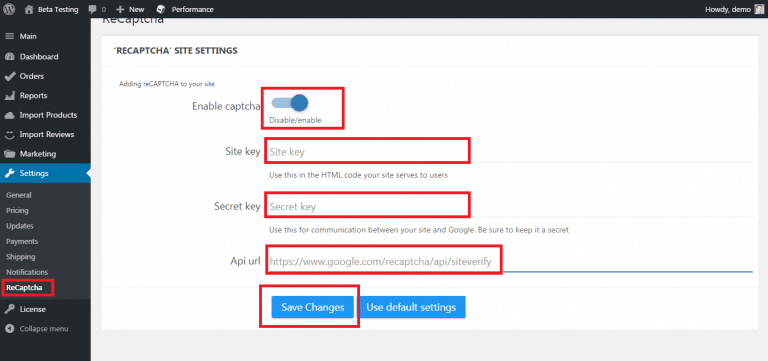Screen dimensions: 768x361
Task: Click the Site key field label
Action: tap(242, 151)
